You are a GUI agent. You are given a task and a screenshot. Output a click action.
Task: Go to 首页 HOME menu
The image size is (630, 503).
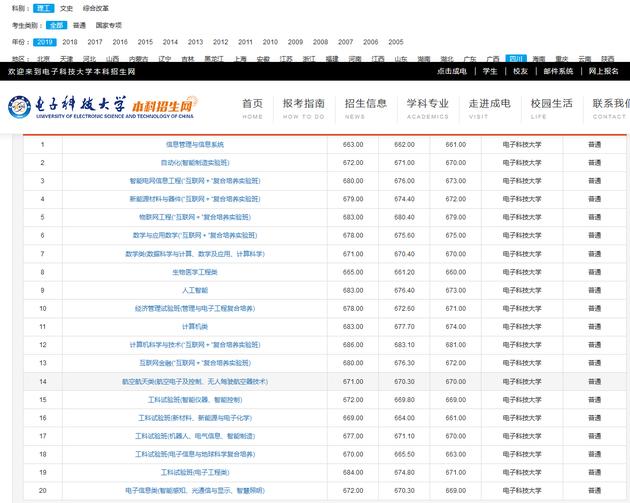point(252,108)
